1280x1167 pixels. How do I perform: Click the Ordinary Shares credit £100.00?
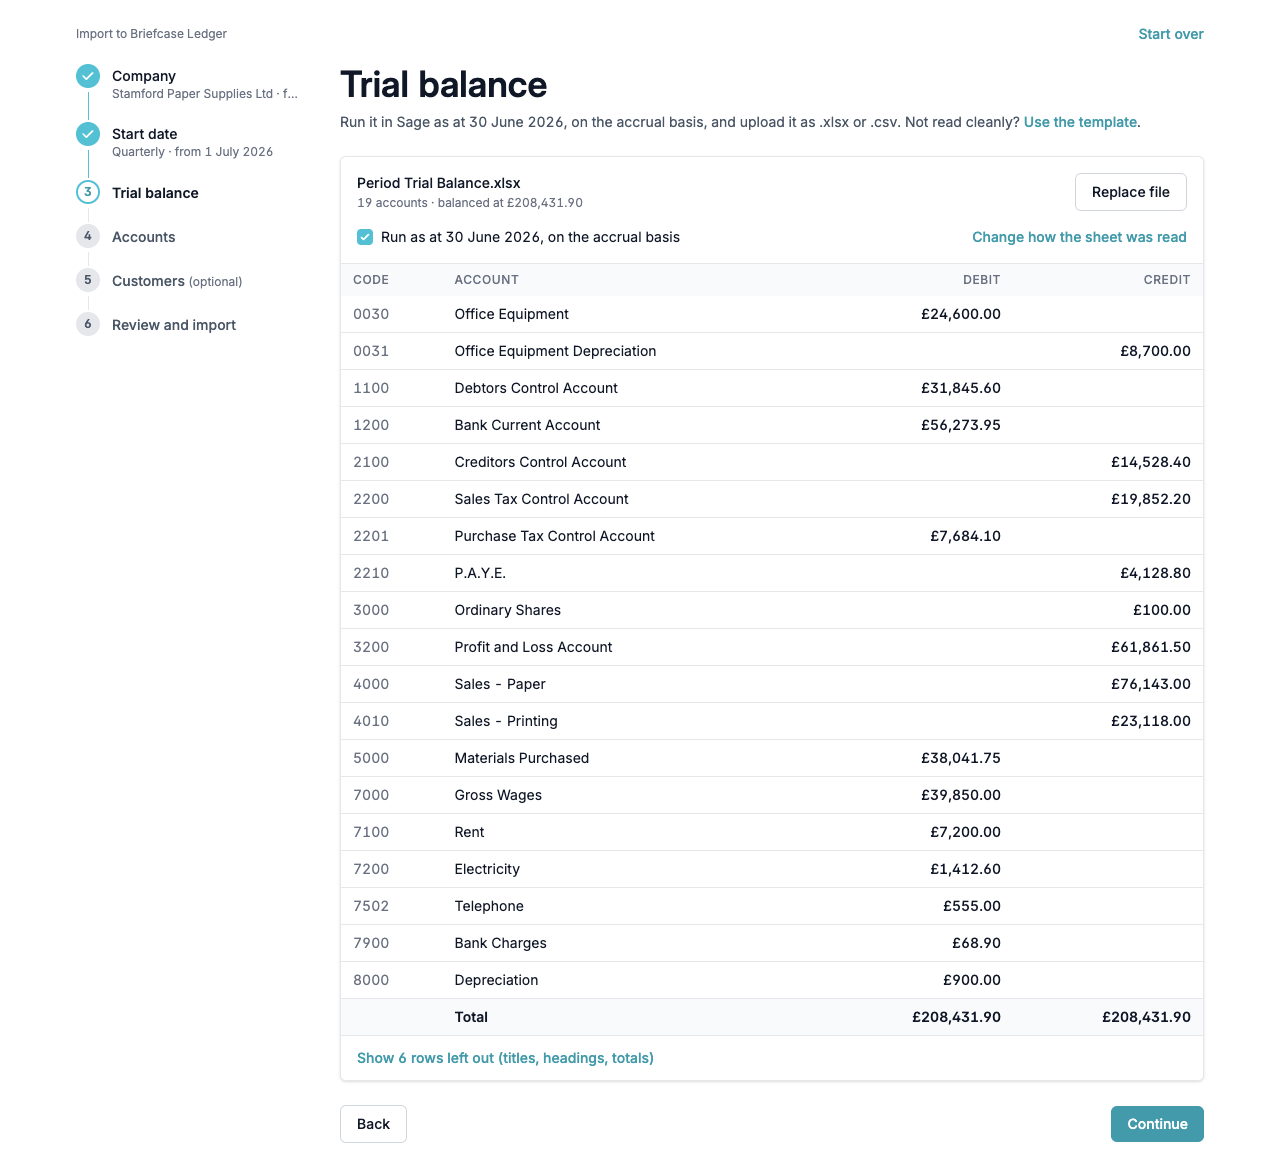point(1162,610)
